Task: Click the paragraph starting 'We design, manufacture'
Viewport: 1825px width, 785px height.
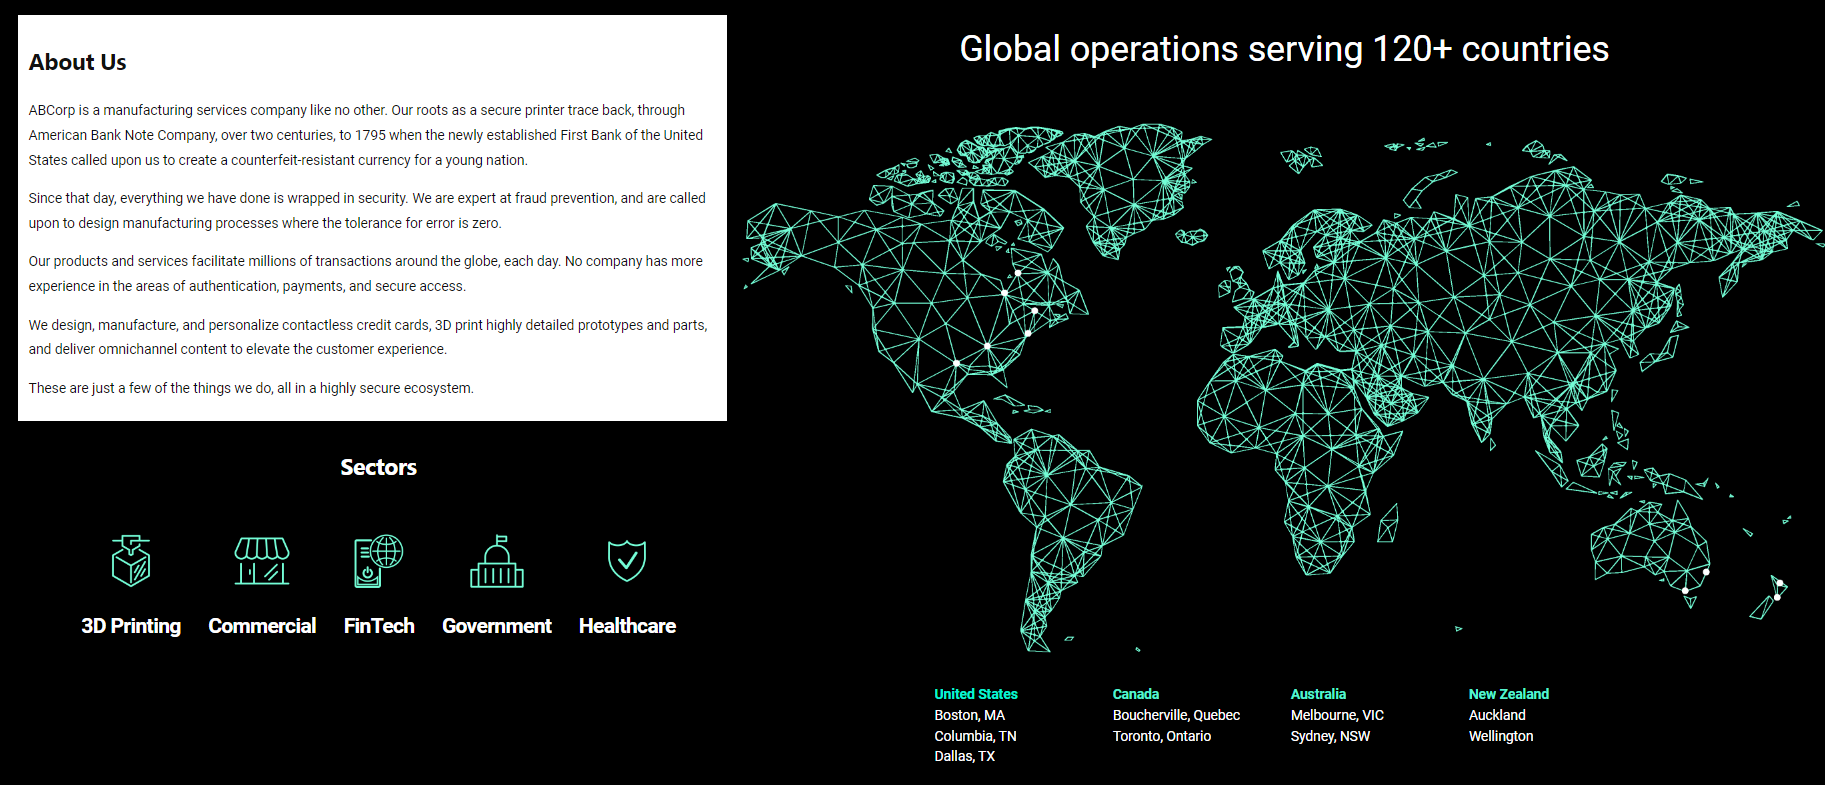Action: (368, 337)
